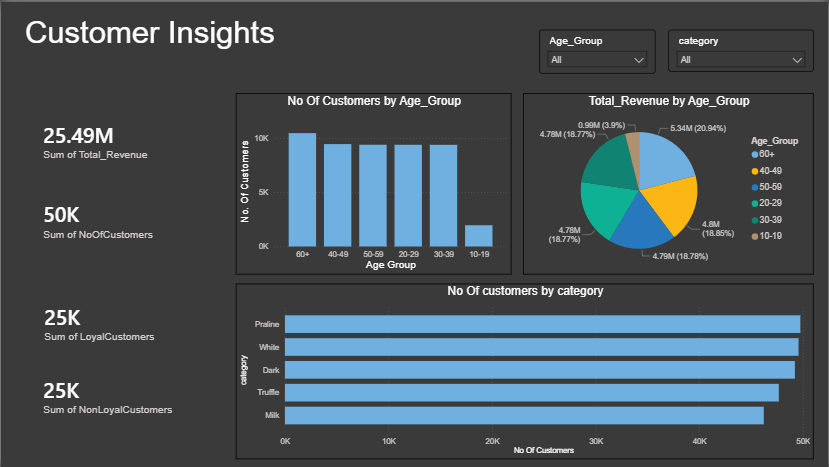Click the 'Total_Revenue by Age_Group' title

[x=669, y=101]
